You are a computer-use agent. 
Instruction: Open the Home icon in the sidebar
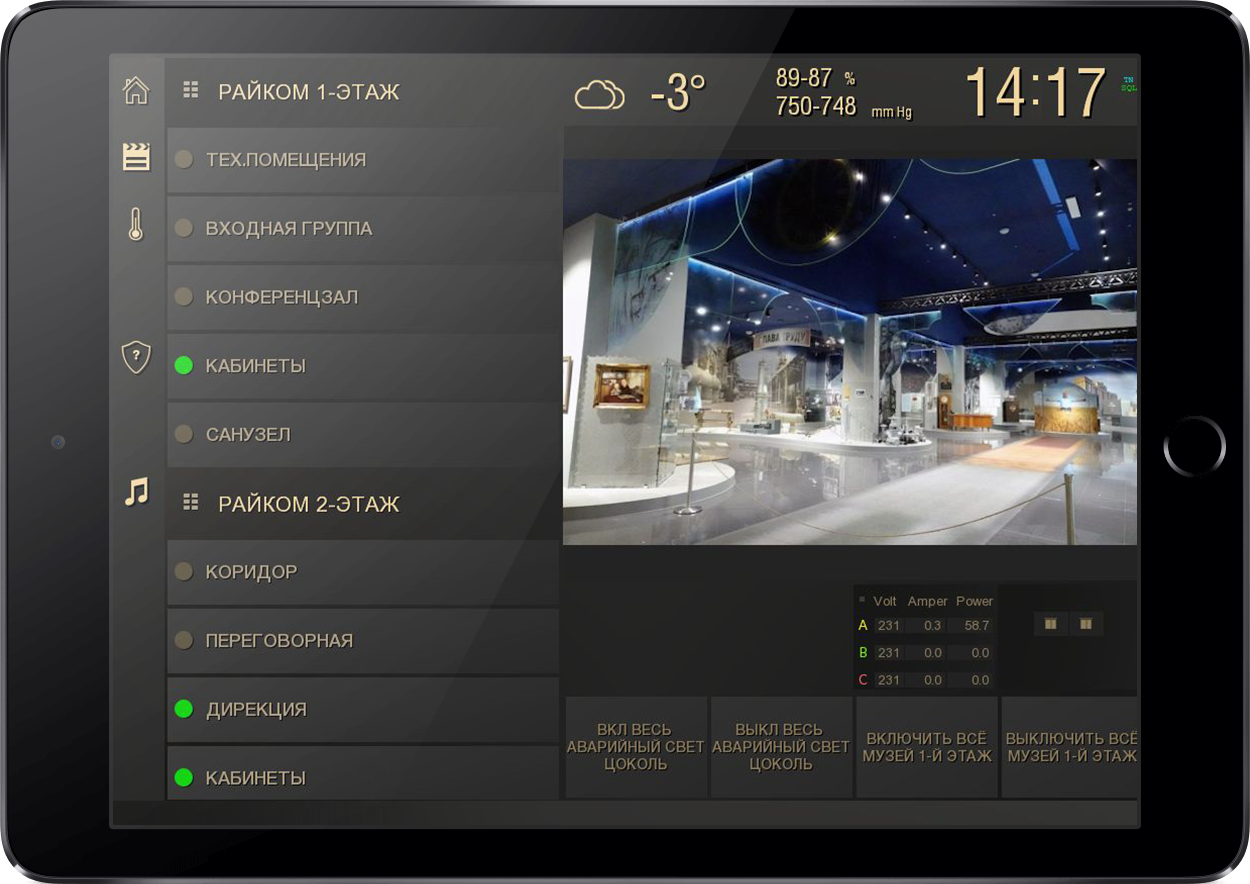click(136, 91)
